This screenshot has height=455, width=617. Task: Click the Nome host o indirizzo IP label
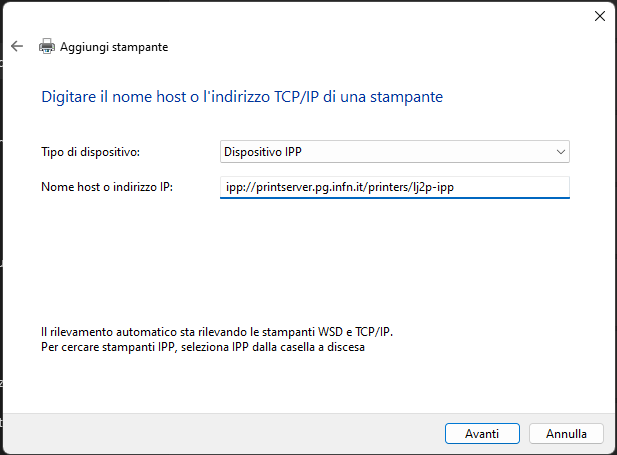(107, 187)
